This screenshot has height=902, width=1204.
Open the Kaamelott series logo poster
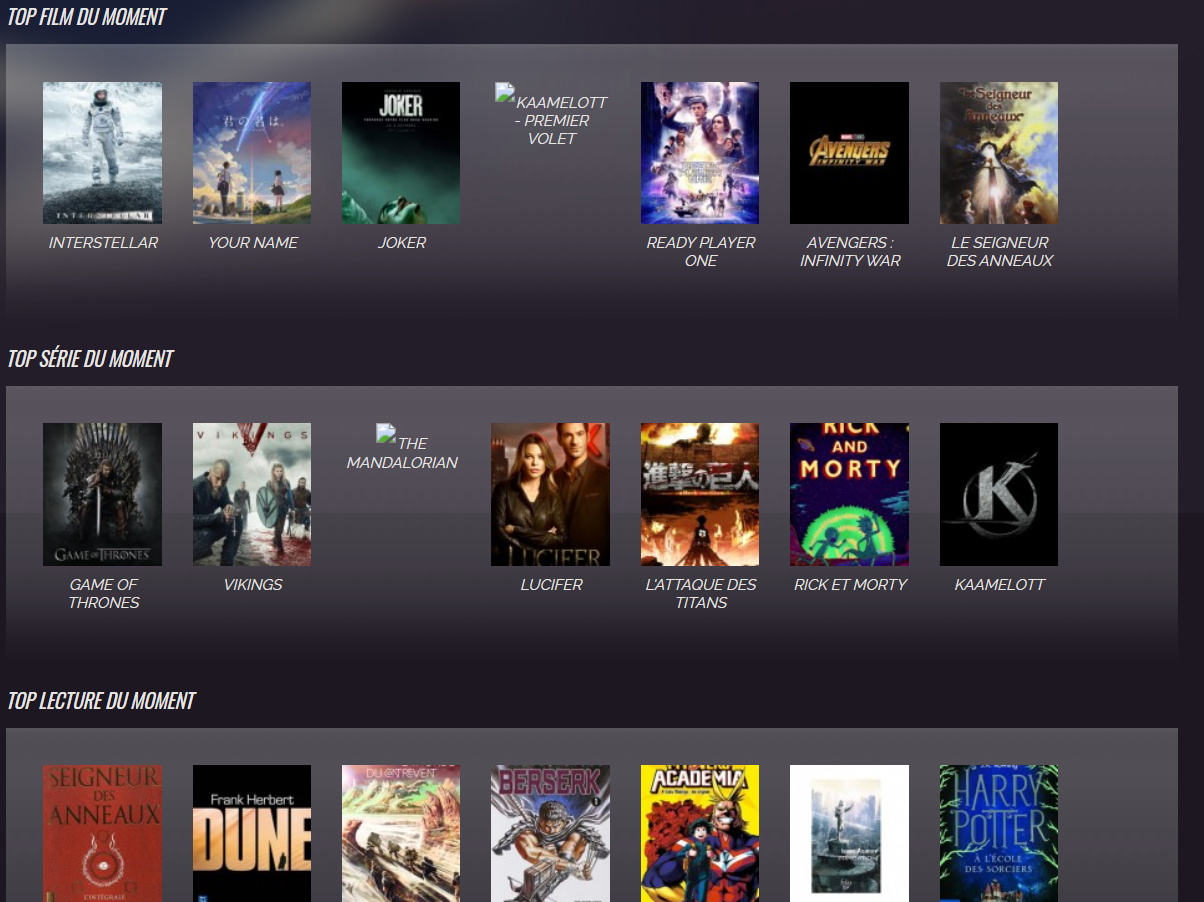[x=999, y=494]
